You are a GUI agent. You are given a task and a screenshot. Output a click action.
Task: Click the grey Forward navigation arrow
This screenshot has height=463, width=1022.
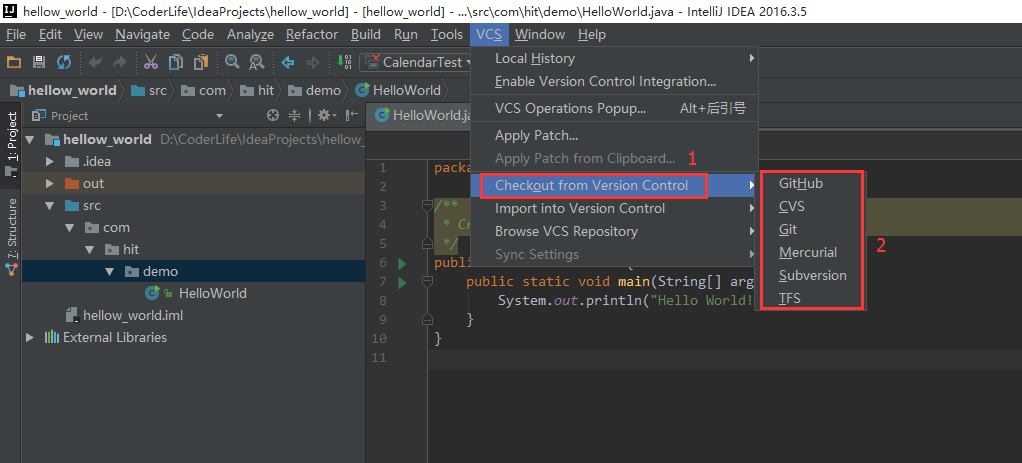(x=313, y=63)
